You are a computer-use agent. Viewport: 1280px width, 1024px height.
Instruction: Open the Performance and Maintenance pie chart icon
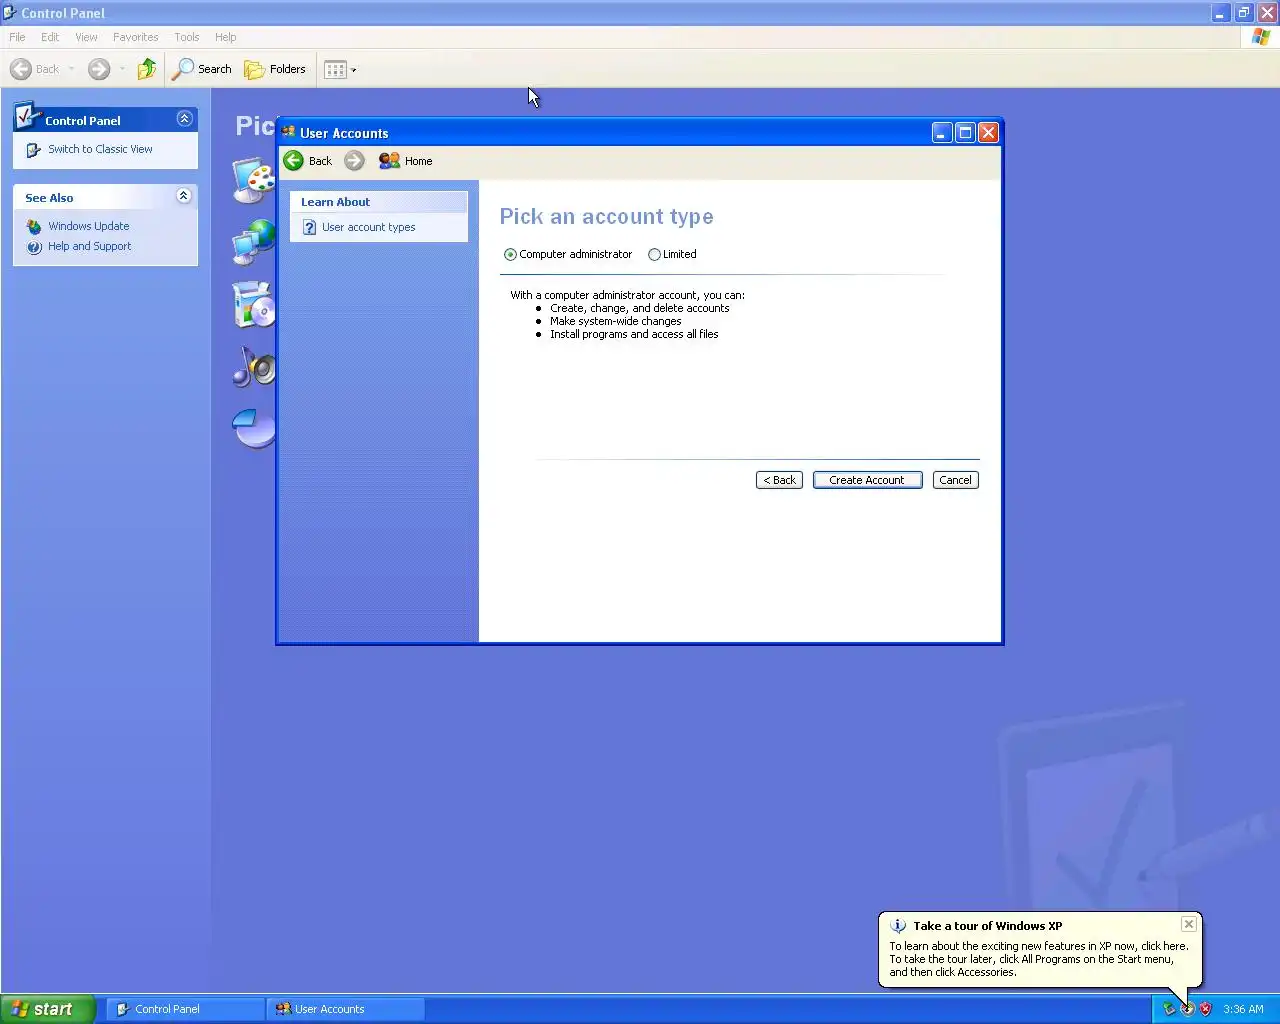pyautogui.click(x=254, y=429)
